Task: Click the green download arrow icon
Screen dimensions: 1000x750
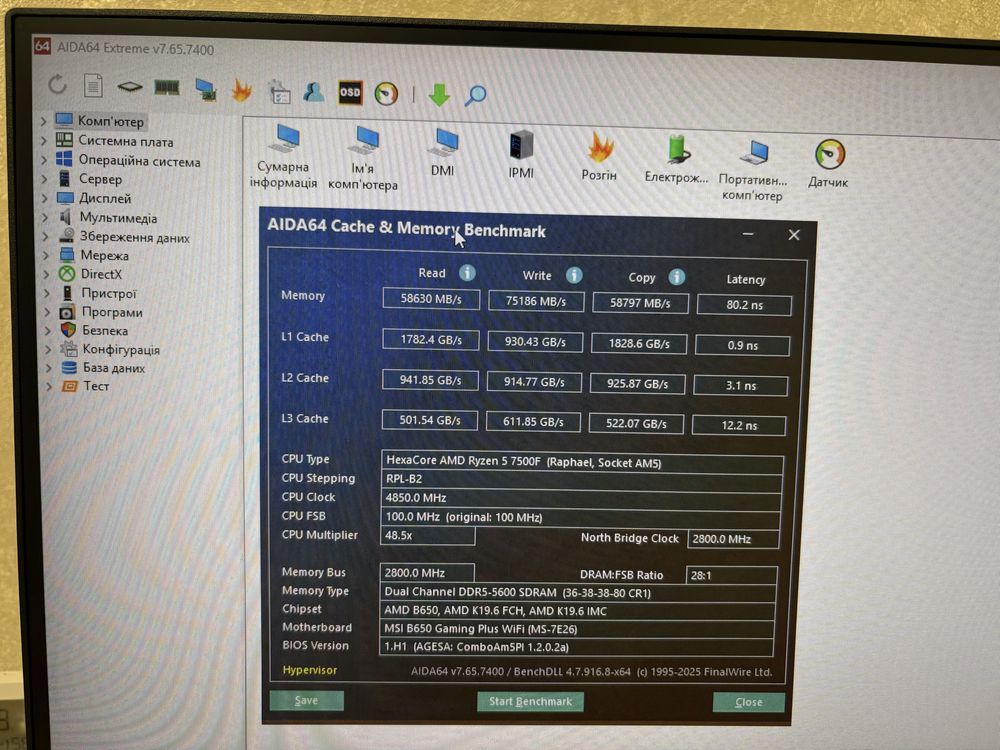Action: coord(439,96)
